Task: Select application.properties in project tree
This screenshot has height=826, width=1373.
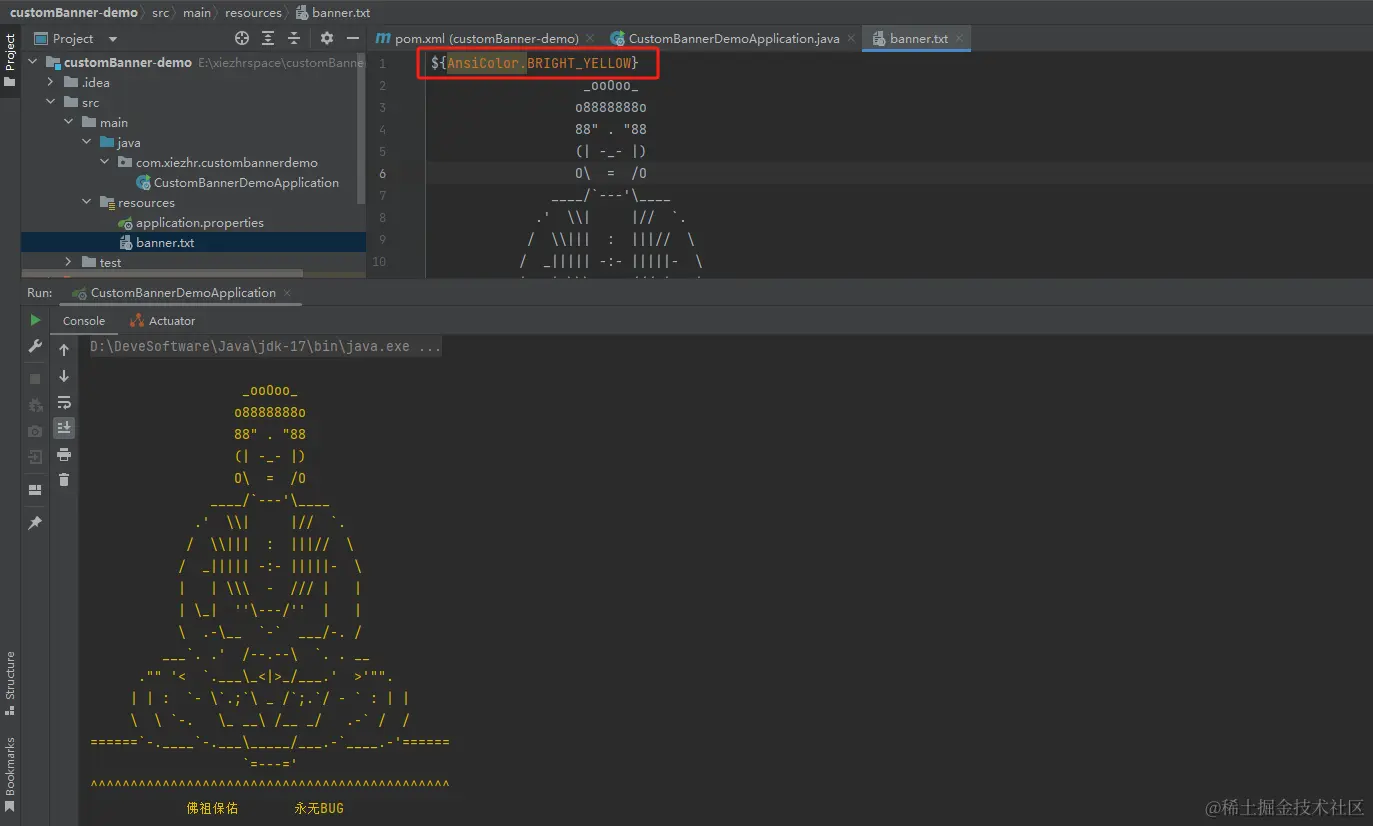Action: 200,222
